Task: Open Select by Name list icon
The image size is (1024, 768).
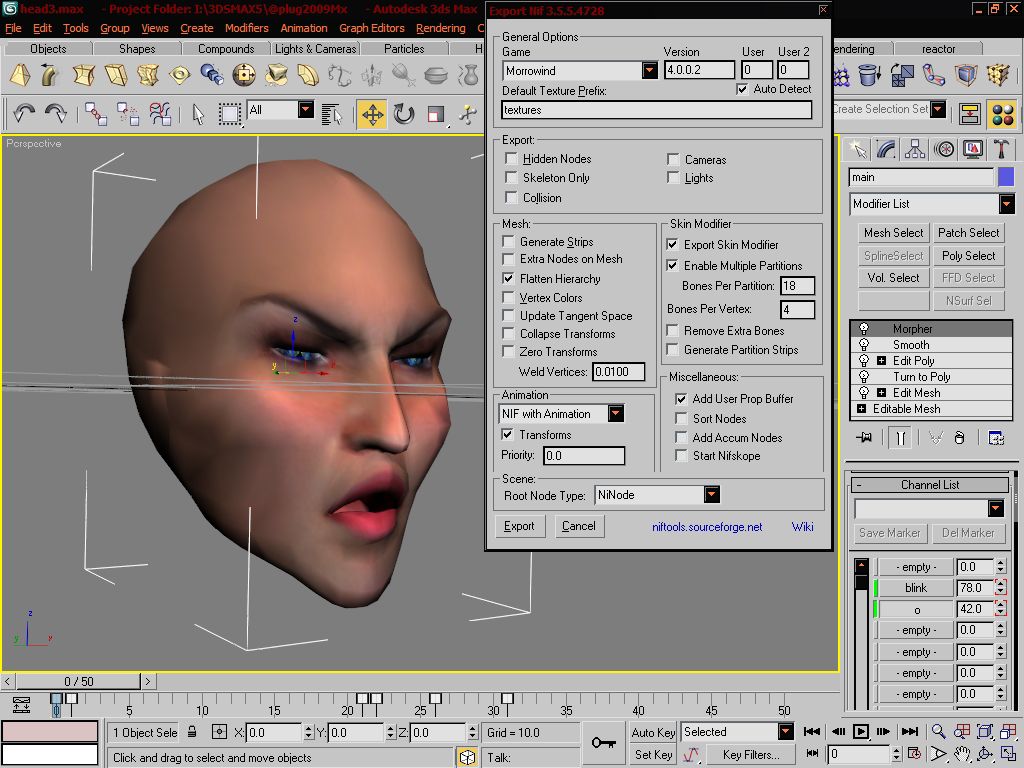Action: 332,114
